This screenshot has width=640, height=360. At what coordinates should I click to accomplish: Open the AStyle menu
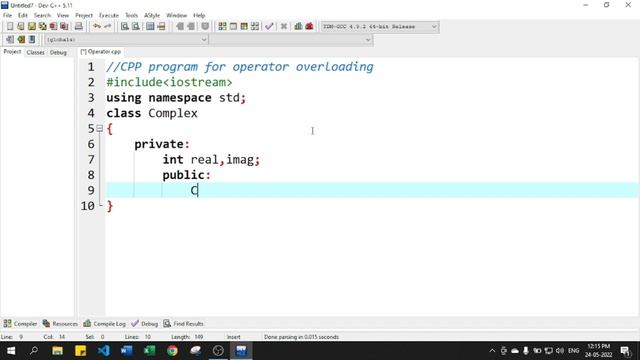click(152, 15)
